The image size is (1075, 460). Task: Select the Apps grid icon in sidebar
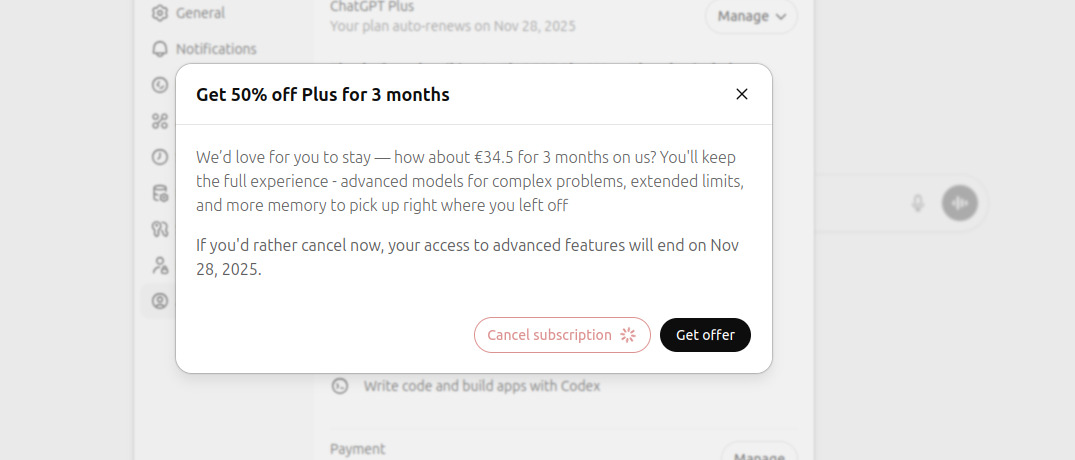[160, 121]
